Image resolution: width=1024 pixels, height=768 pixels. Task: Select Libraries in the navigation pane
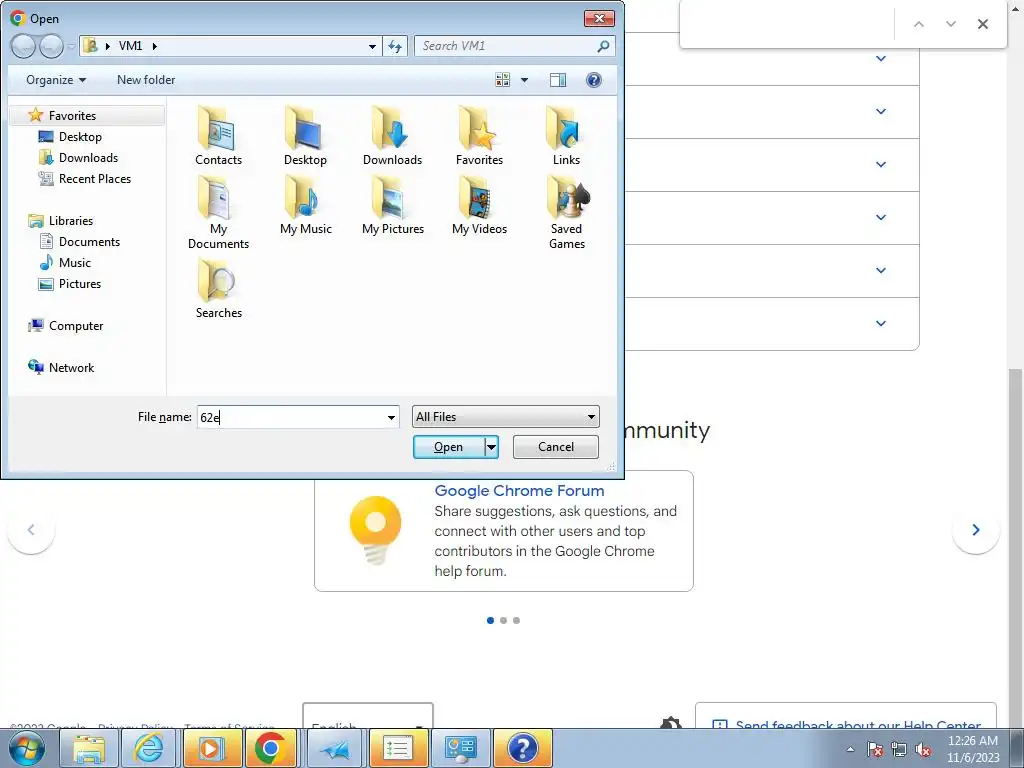tap(71, 221)
